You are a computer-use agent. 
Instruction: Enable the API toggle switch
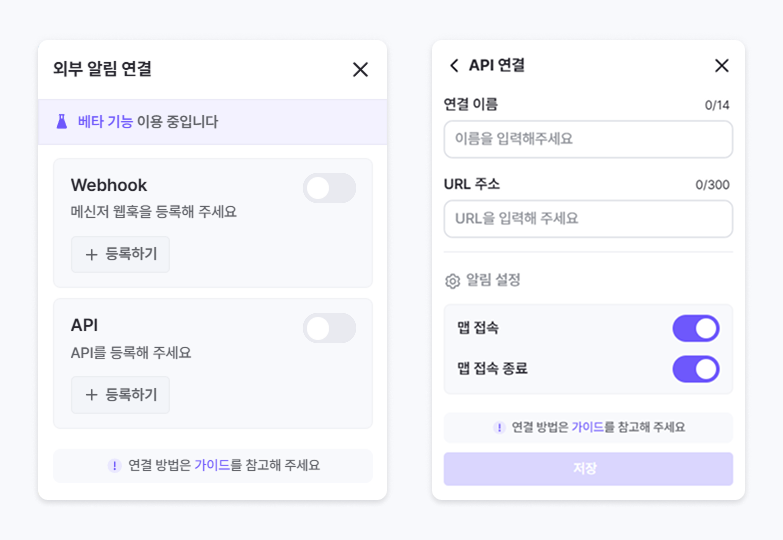tap(329, 328)
